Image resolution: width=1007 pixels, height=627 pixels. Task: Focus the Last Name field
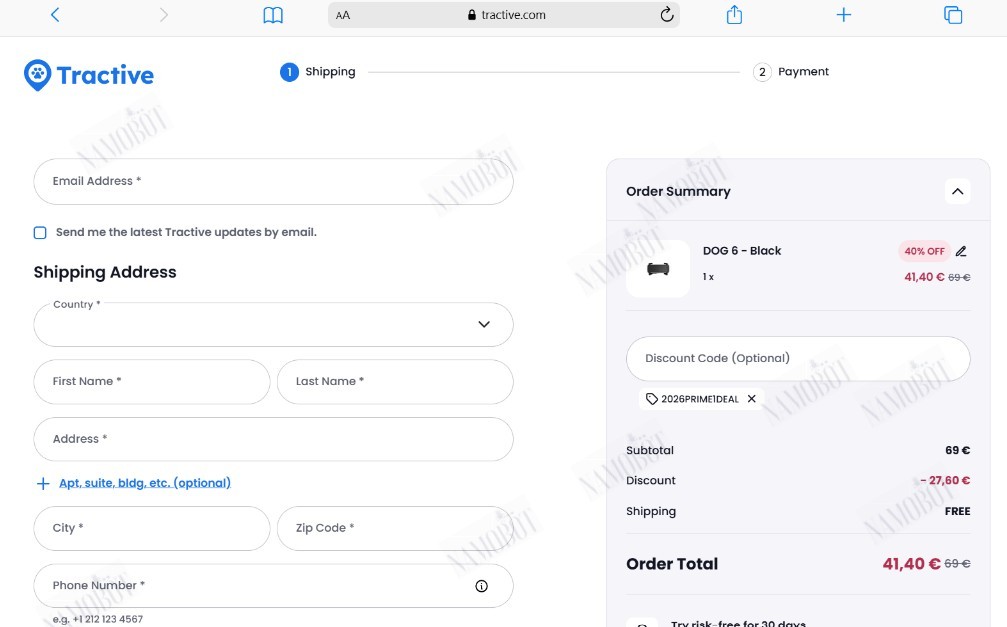pyautogui.click(x=395, y=382)
